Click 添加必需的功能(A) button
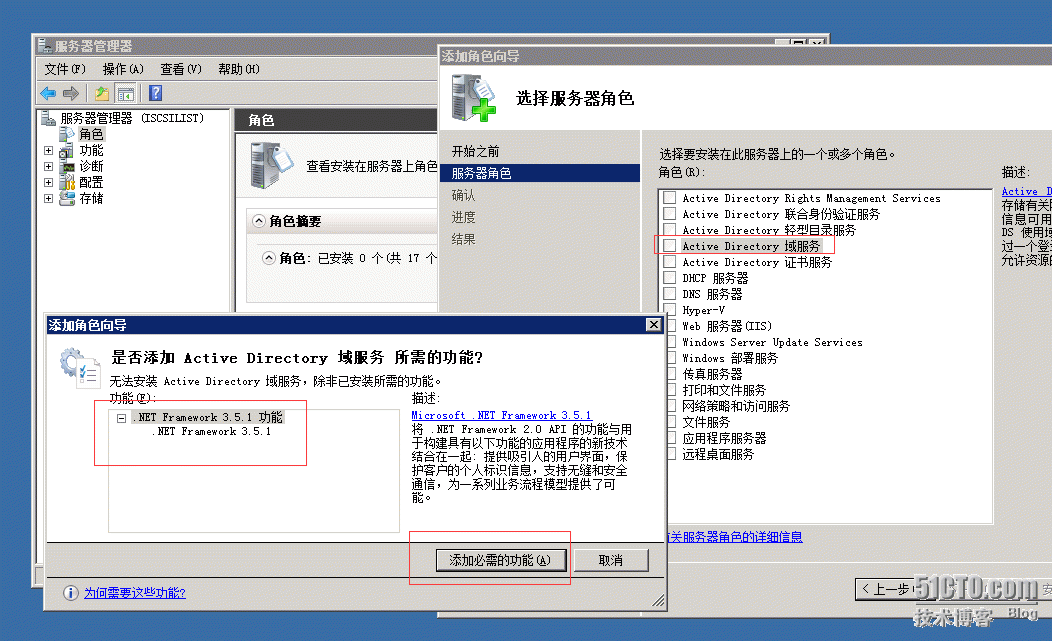This screenshot has height=641, width=1052. 501,560
